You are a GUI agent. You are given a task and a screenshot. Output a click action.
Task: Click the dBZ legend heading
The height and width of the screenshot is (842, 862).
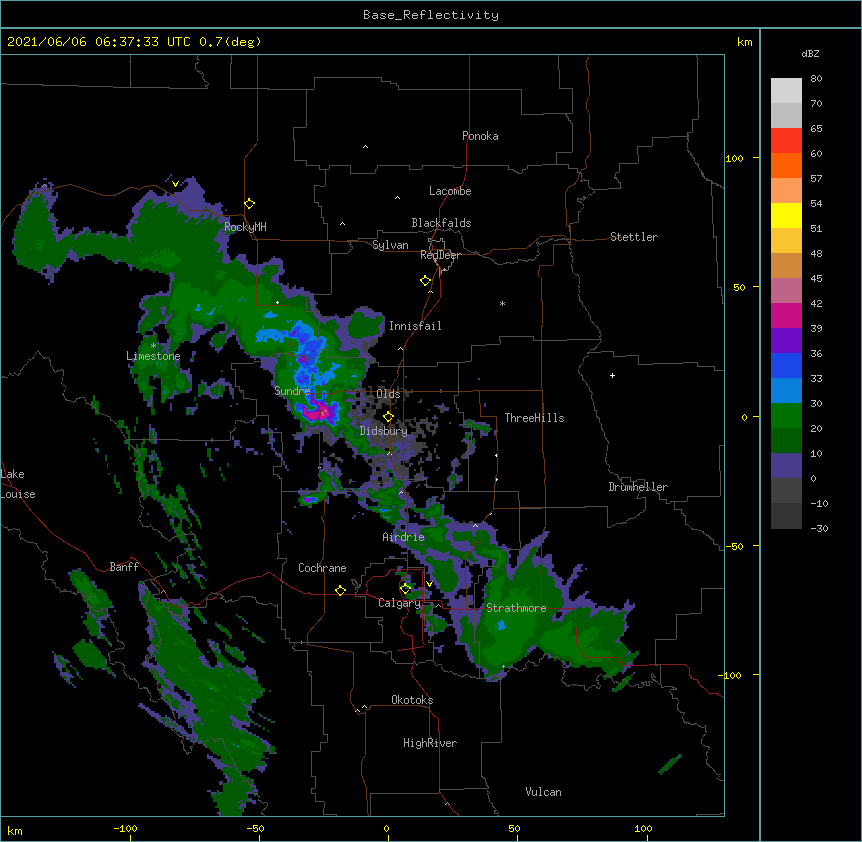(x=810, y=53)
